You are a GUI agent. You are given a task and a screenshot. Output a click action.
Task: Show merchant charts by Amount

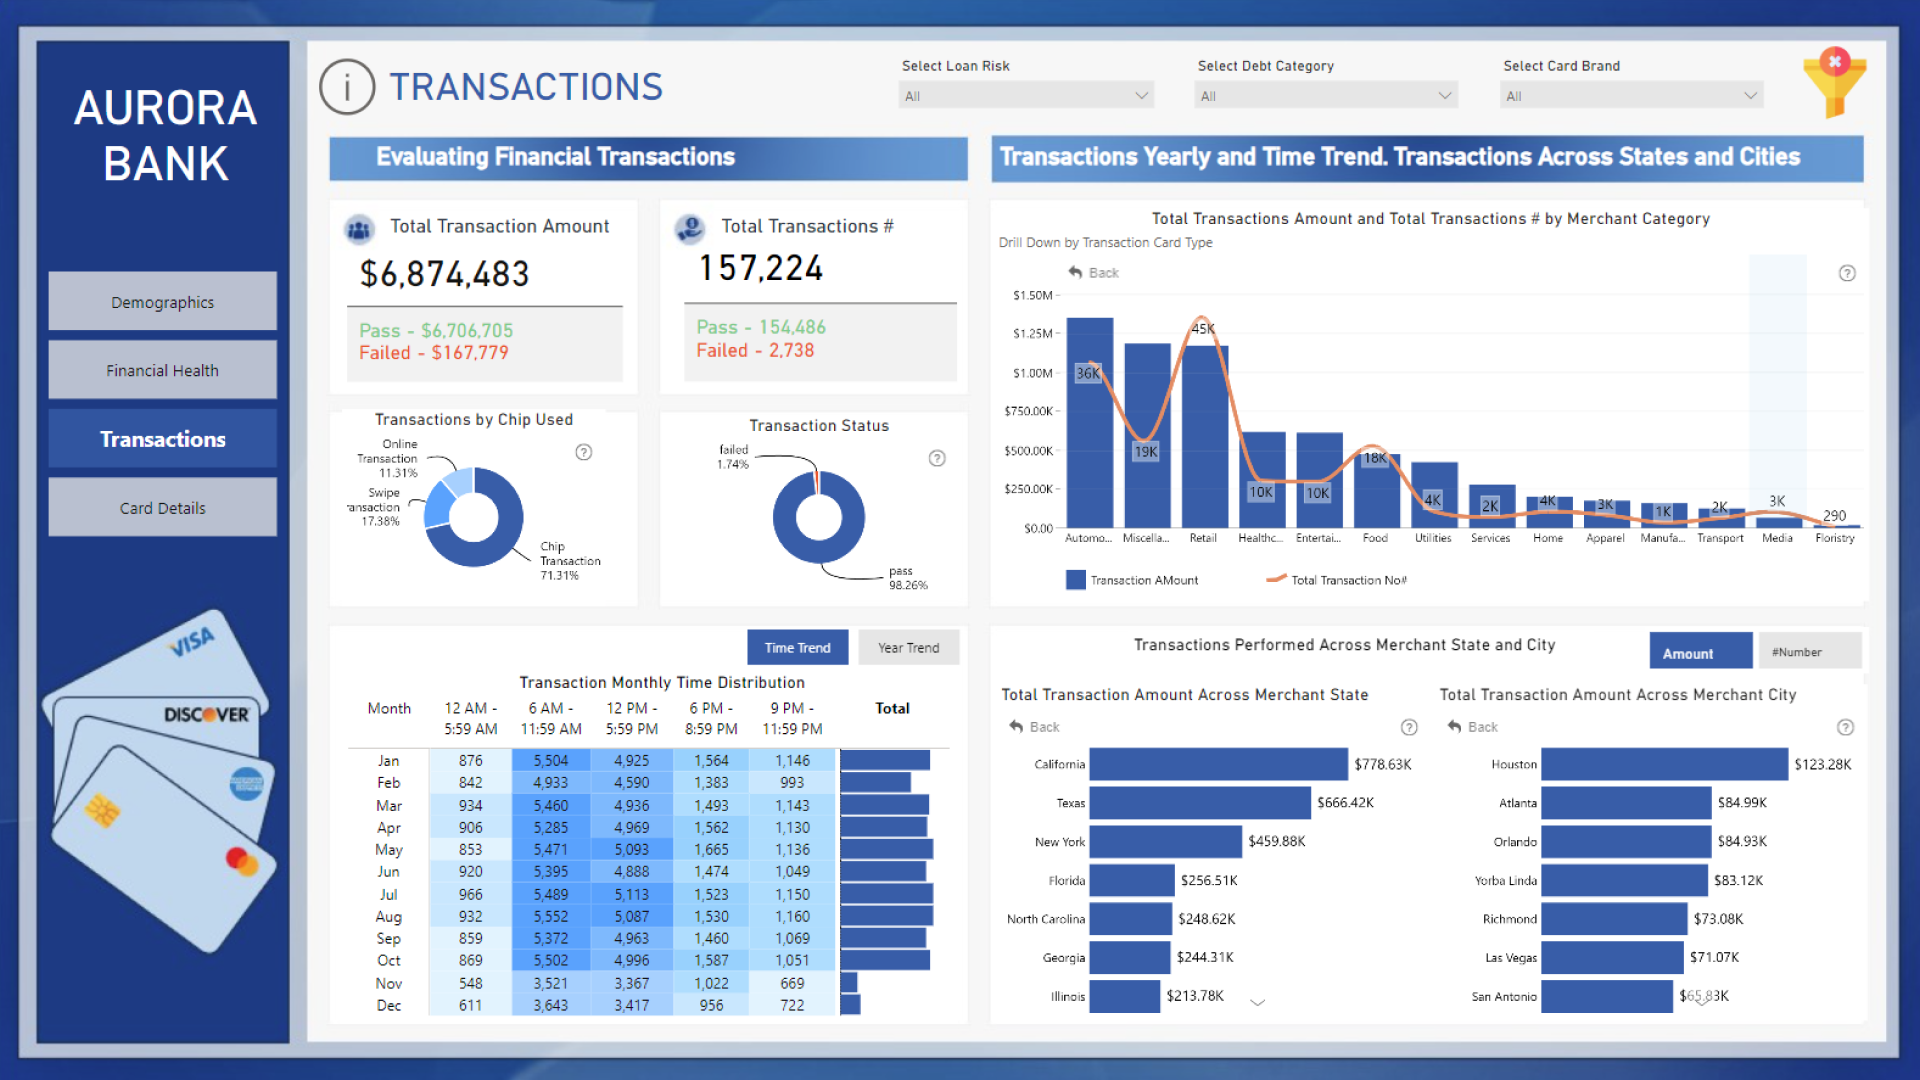(1701, 652)
